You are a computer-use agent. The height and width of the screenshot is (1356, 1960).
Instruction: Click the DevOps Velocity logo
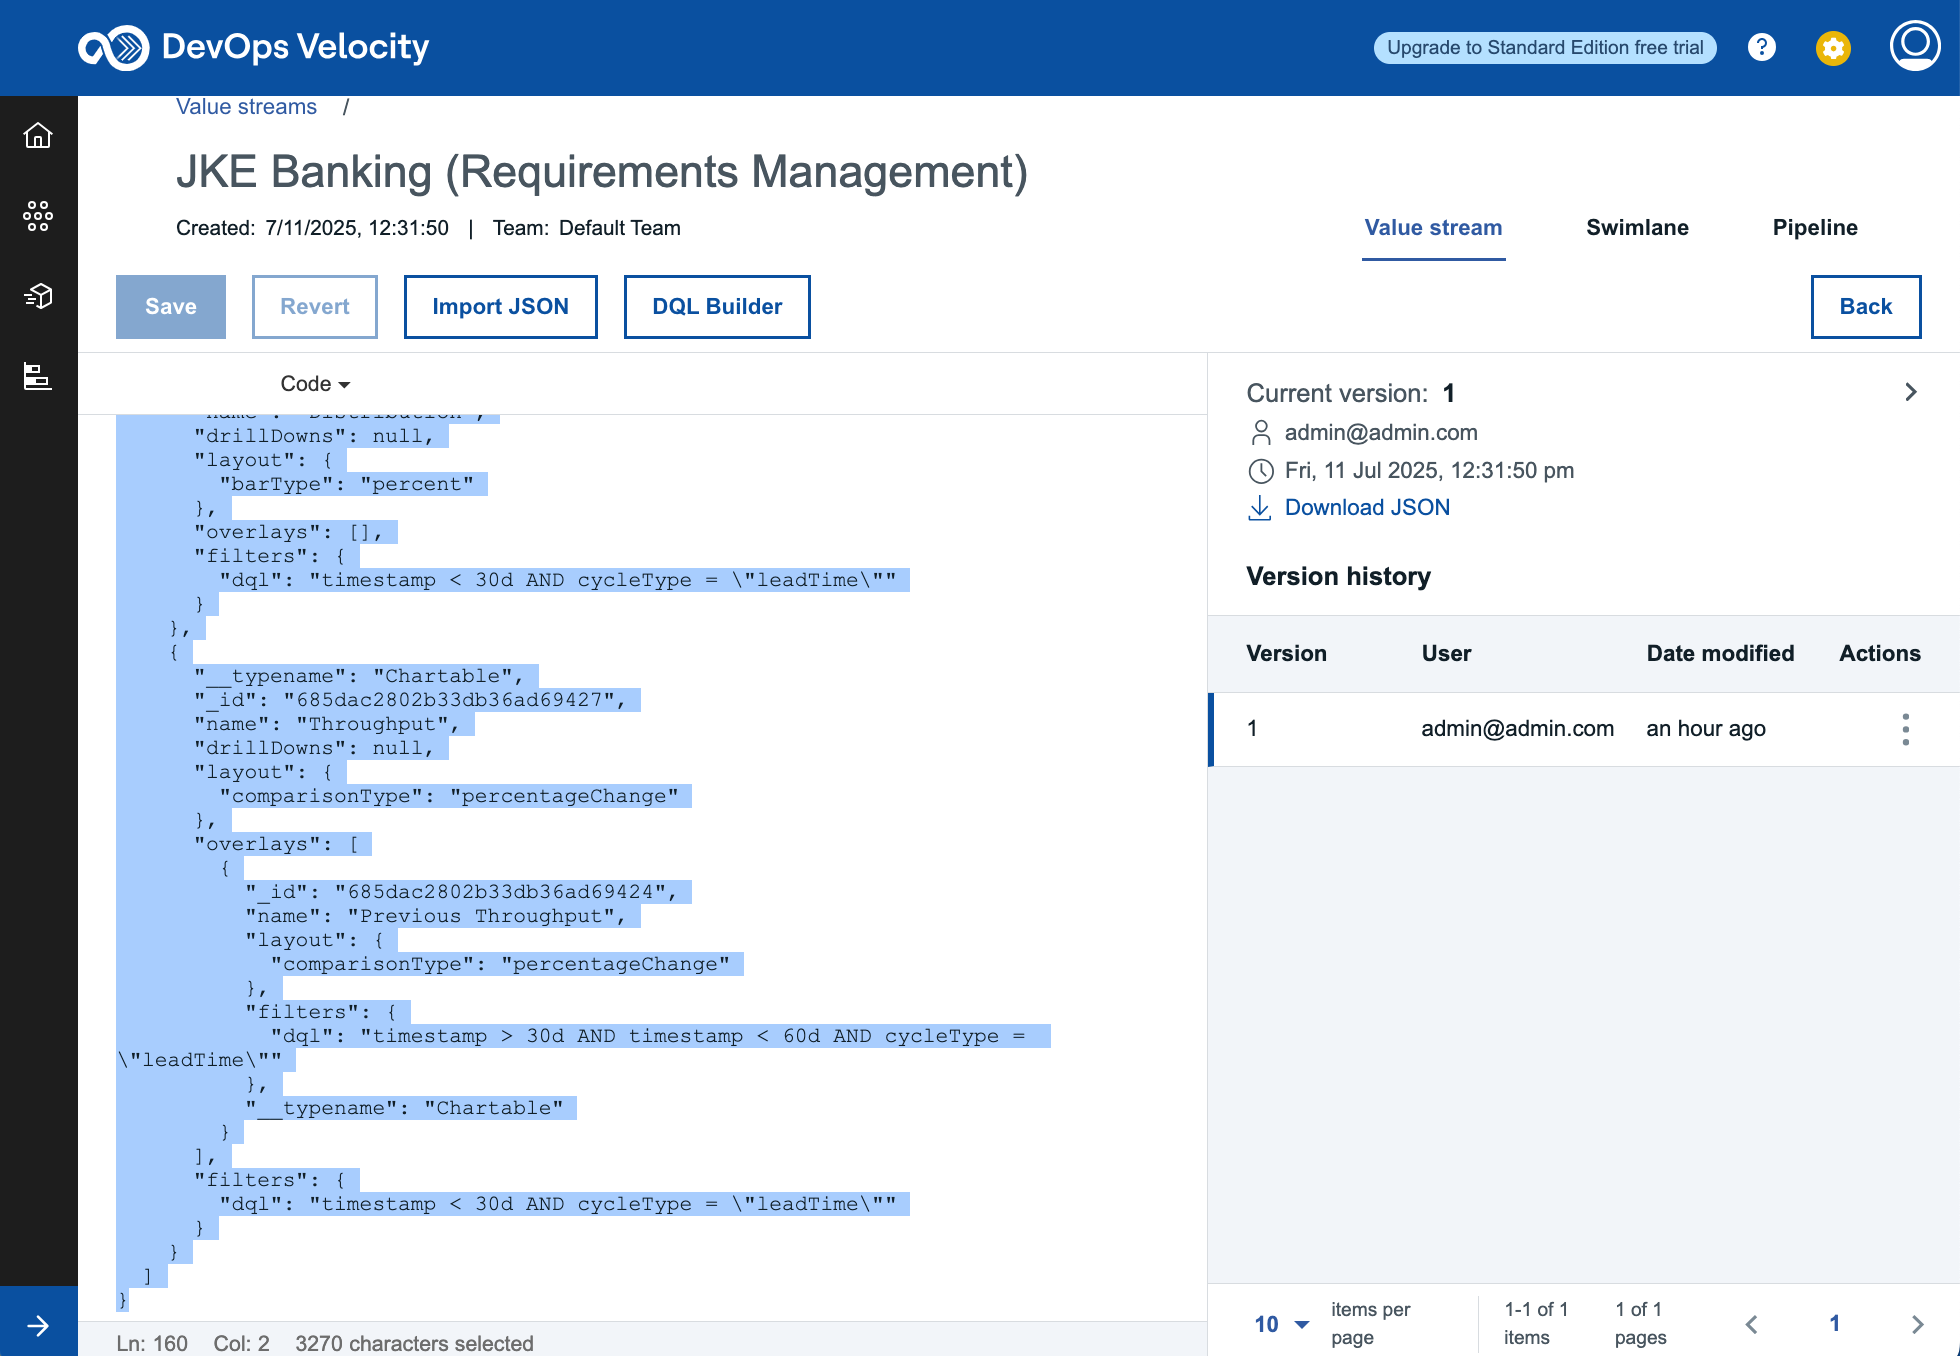click(254, 47)
